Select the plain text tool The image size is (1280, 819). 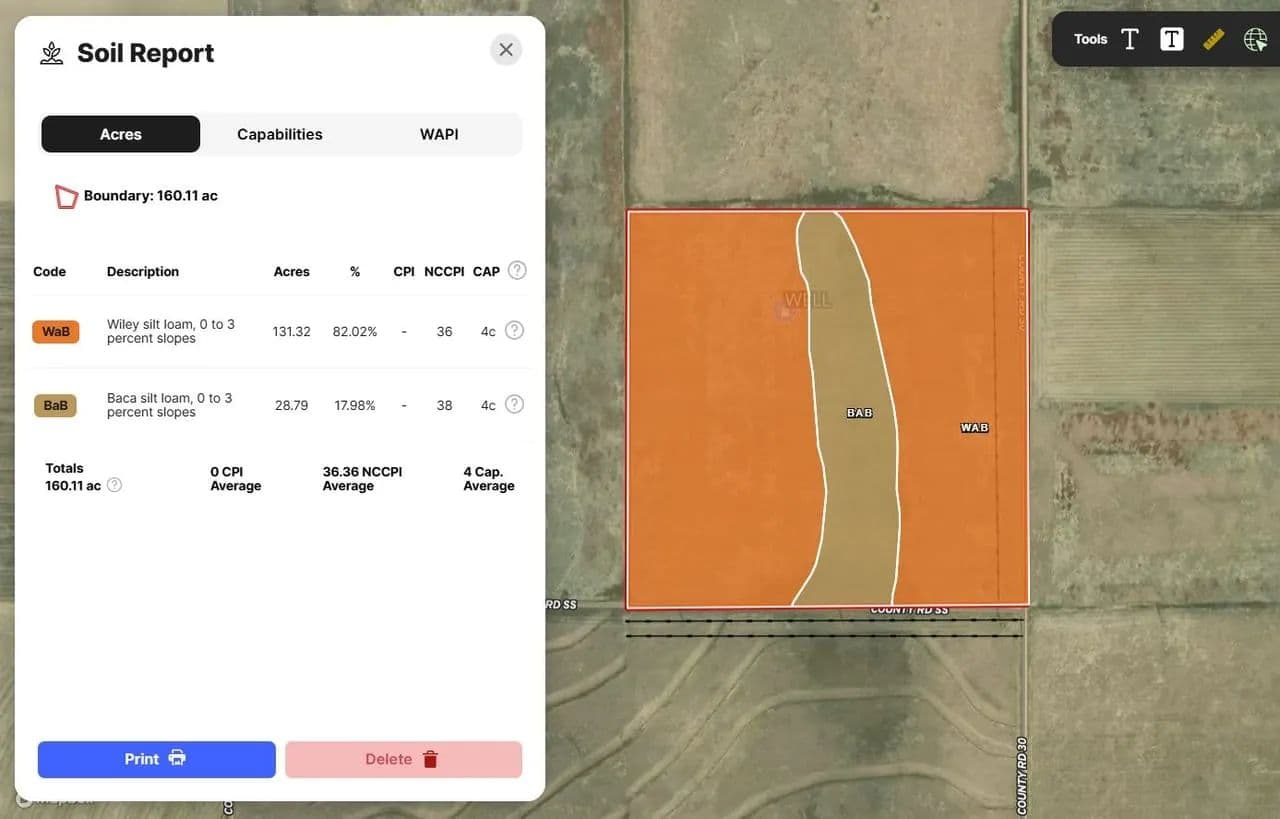[x=1130, y=39]
